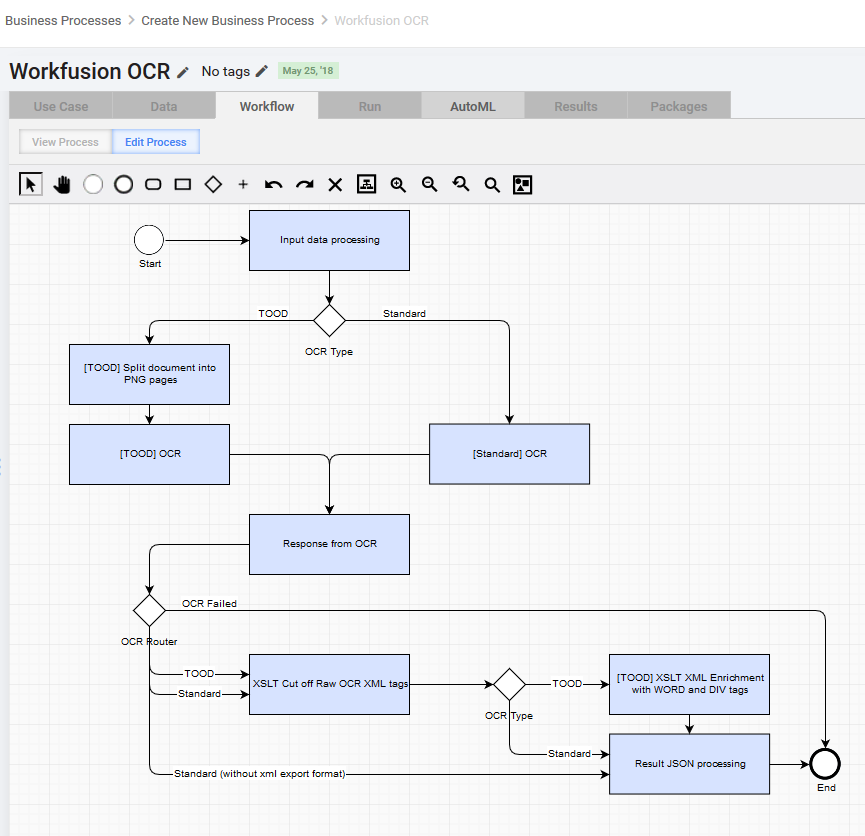Click the plus add icon in toolbar
The height and width of the screenshot is (836, 865).
(243, 184)
